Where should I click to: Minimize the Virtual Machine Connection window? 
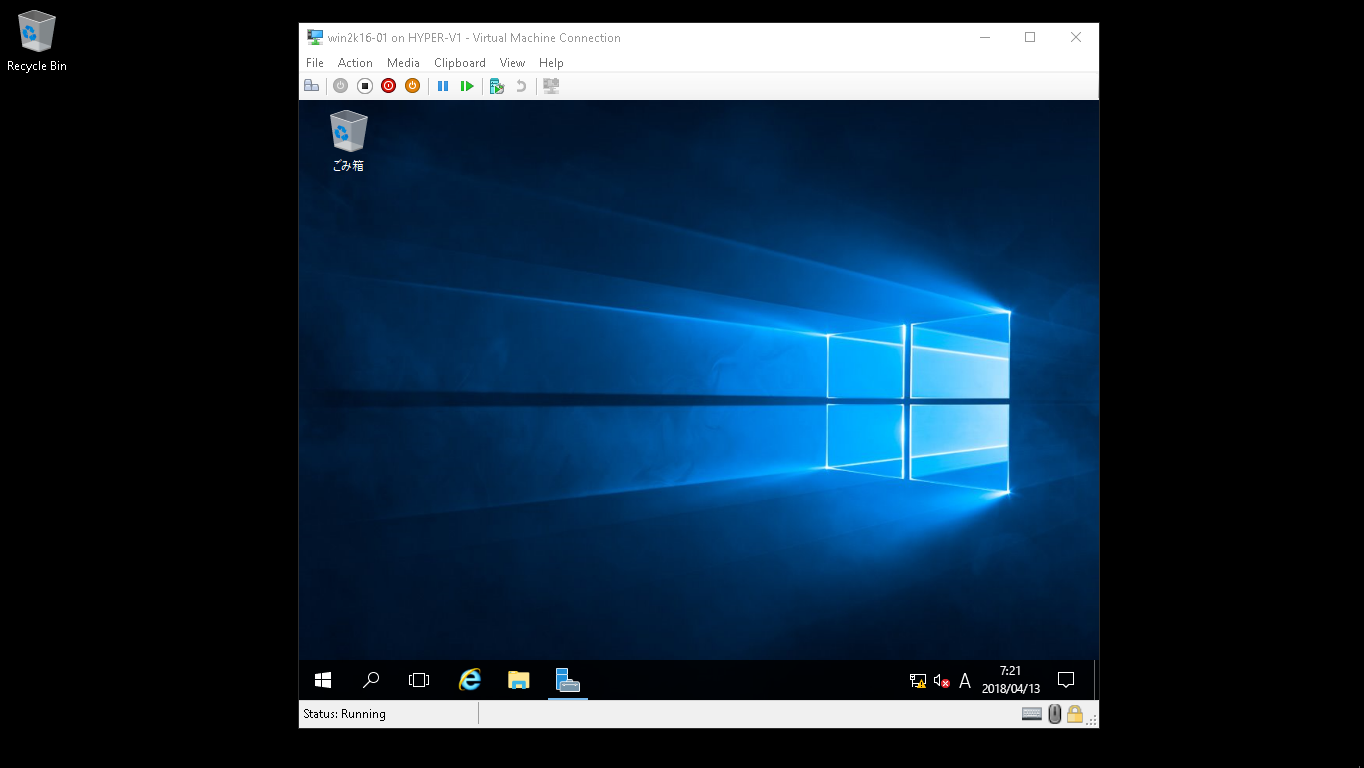pos(985,37)
